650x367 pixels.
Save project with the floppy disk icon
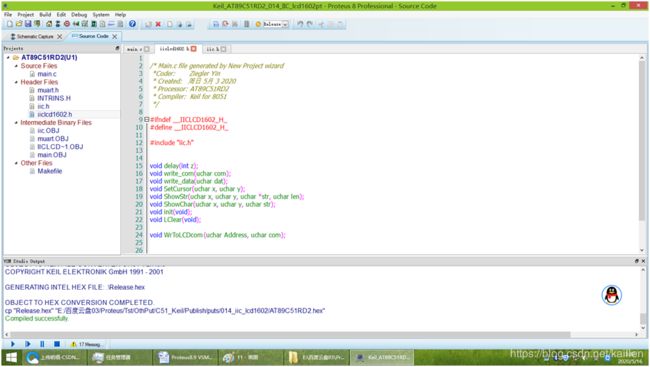point(28,24)
